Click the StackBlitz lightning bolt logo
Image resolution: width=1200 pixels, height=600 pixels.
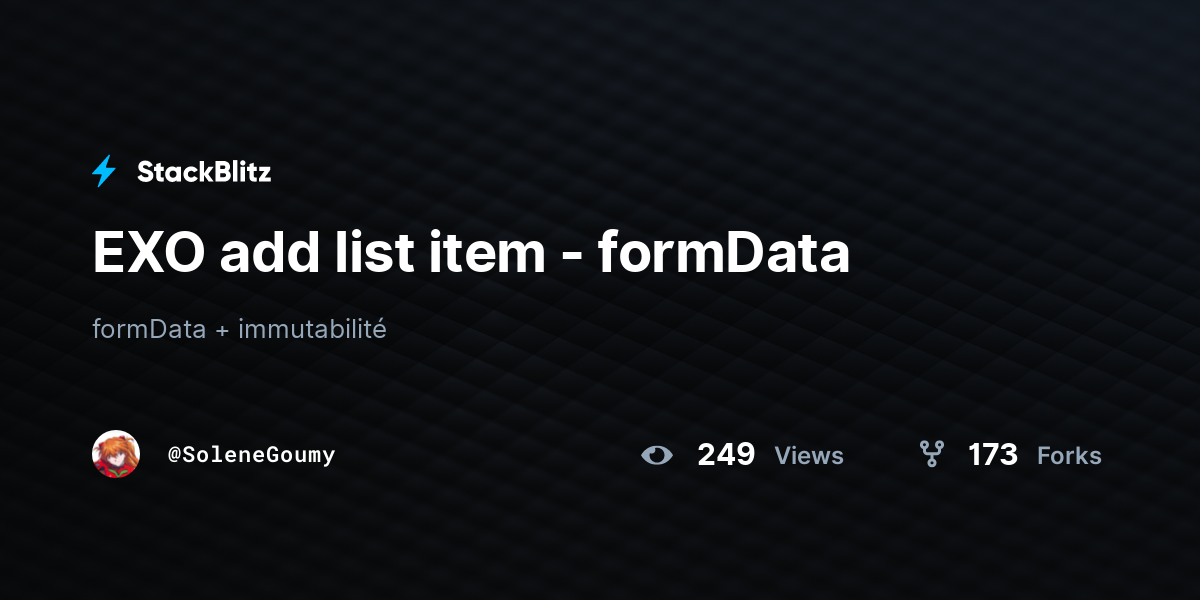click(x=104, y=172)
